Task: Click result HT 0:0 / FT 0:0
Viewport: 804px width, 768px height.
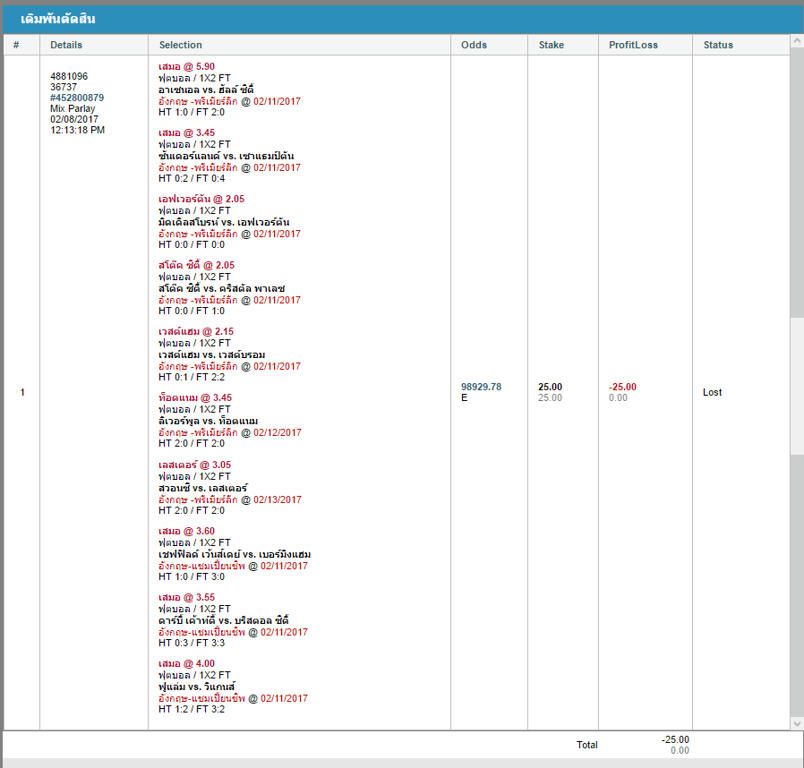Action: coord(191,245)
